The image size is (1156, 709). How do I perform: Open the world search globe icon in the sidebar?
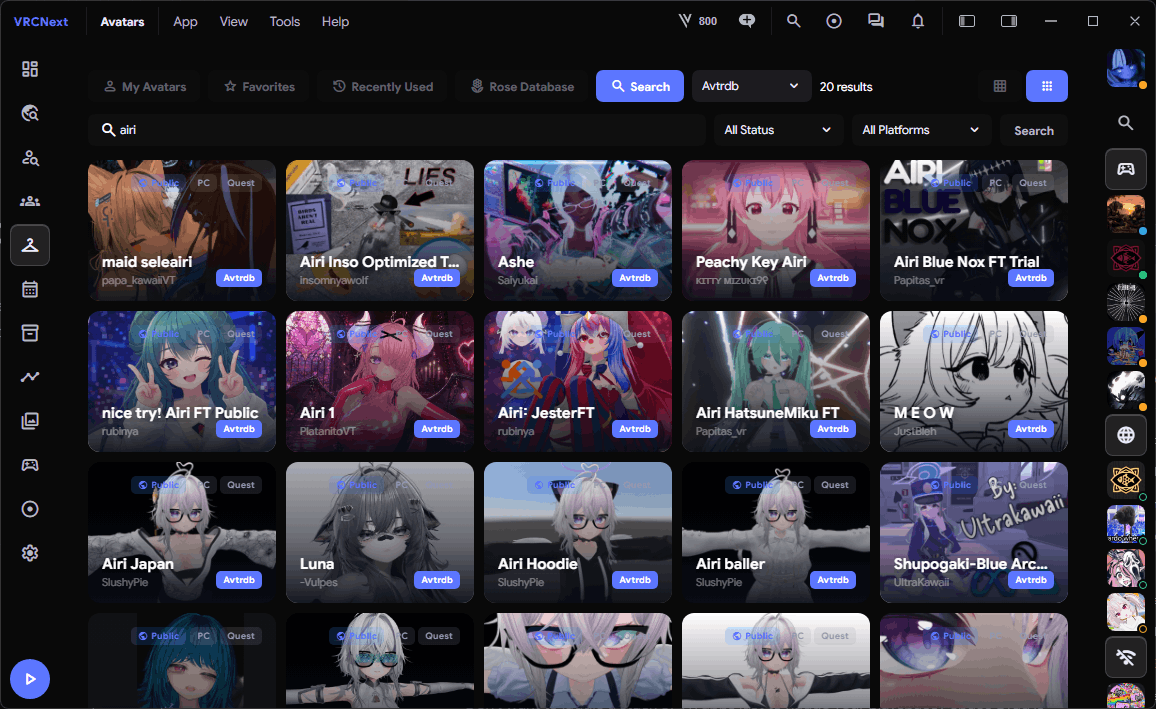pos(29,113)
